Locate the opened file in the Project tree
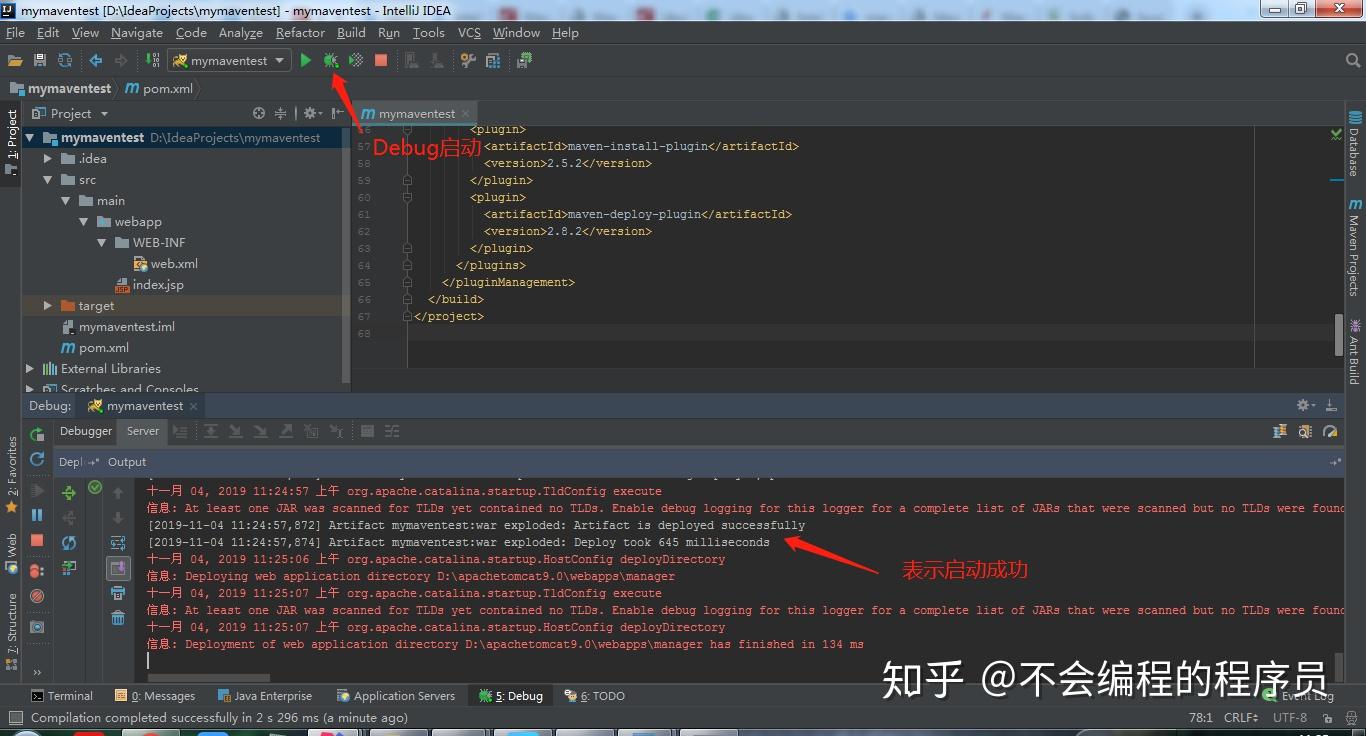 point(259,114)
